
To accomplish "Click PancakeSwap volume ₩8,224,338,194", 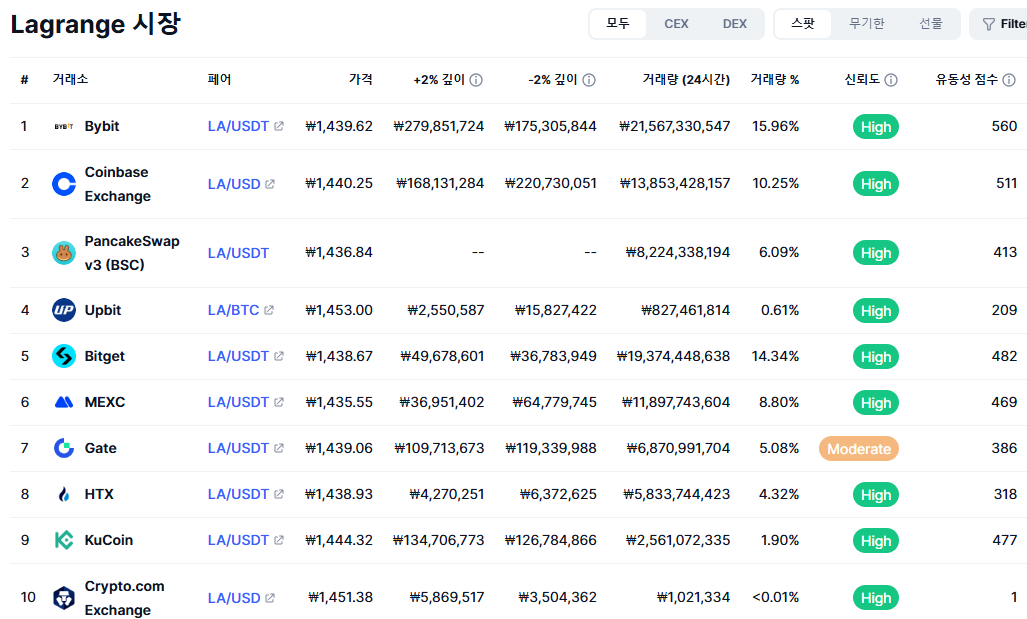I will pyautogui.click(x=678, y=252).
